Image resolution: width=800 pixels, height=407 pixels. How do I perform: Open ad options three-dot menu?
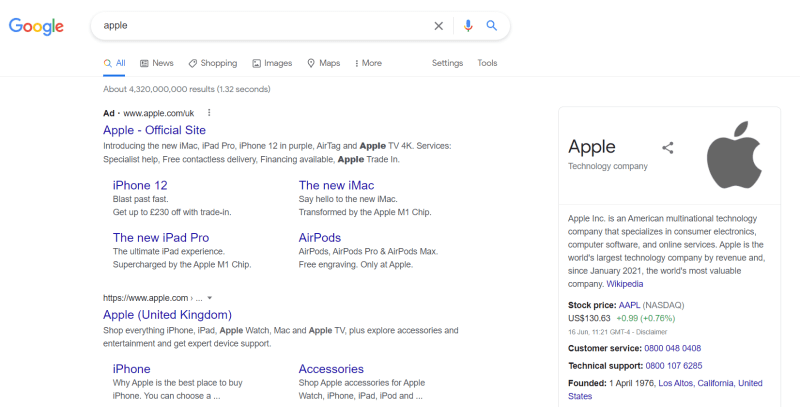209,113
